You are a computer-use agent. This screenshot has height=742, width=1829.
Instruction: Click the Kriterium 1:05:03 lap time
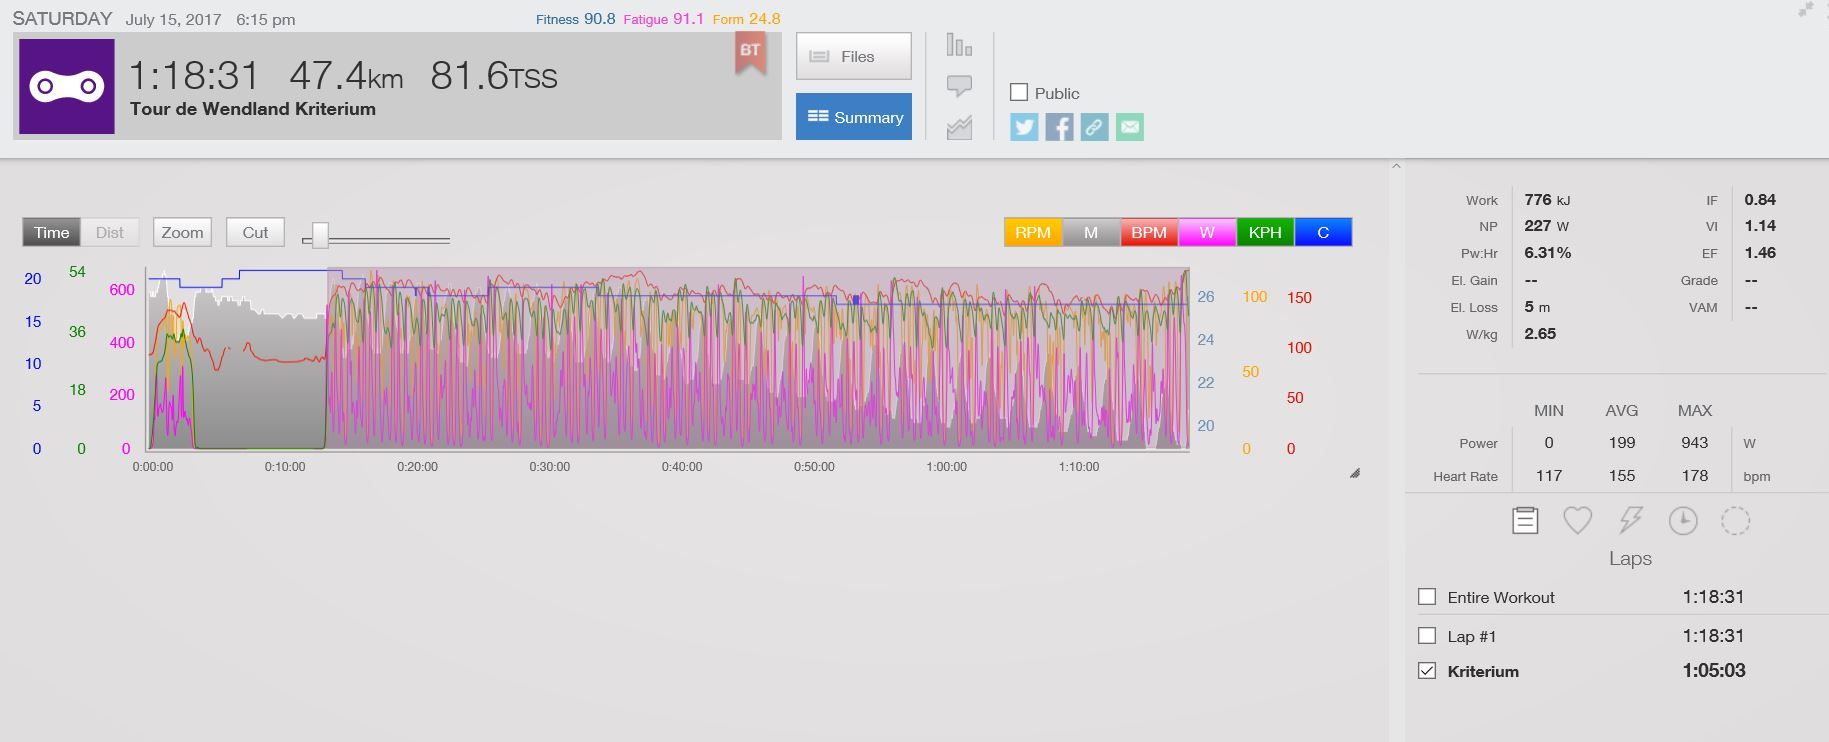(x=1714, y=671)
